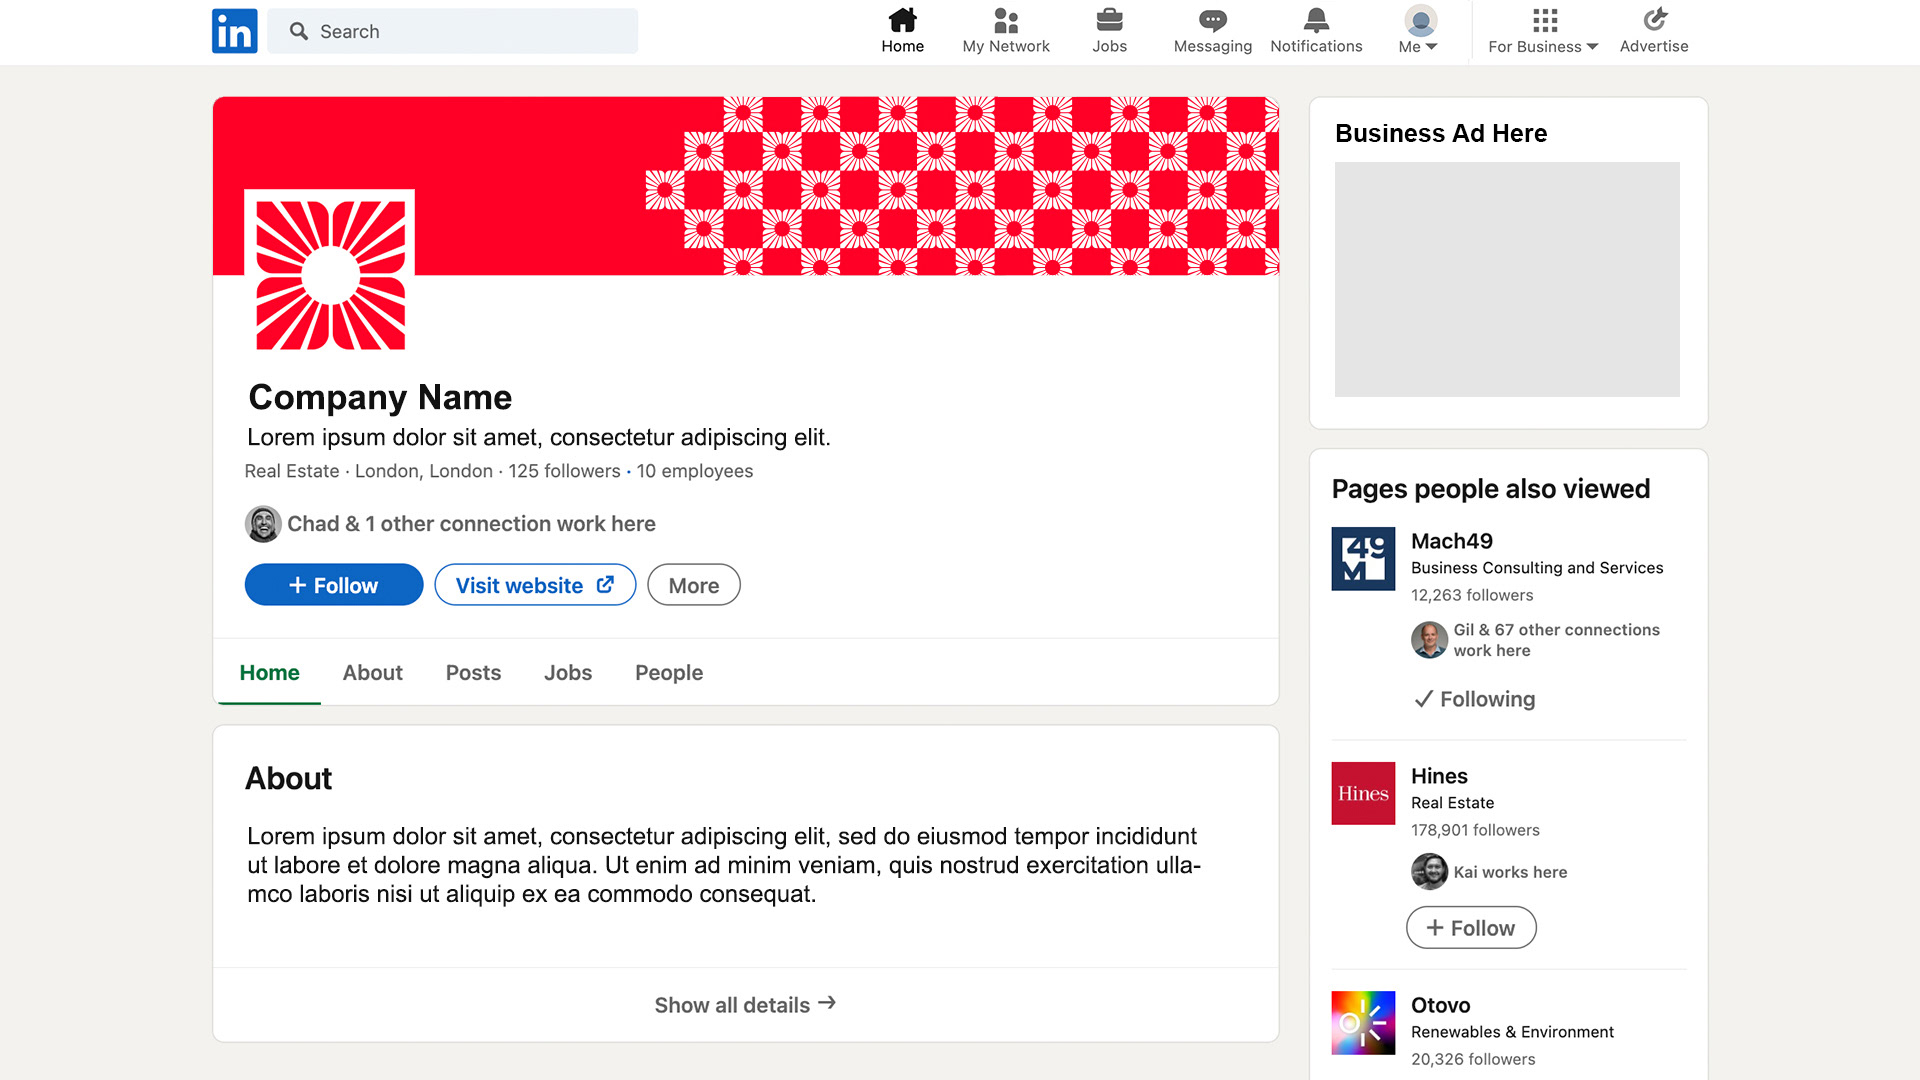The image size is (1920, 1080).
Task: Click the LinkedIn logo icon
Action: 234,31
